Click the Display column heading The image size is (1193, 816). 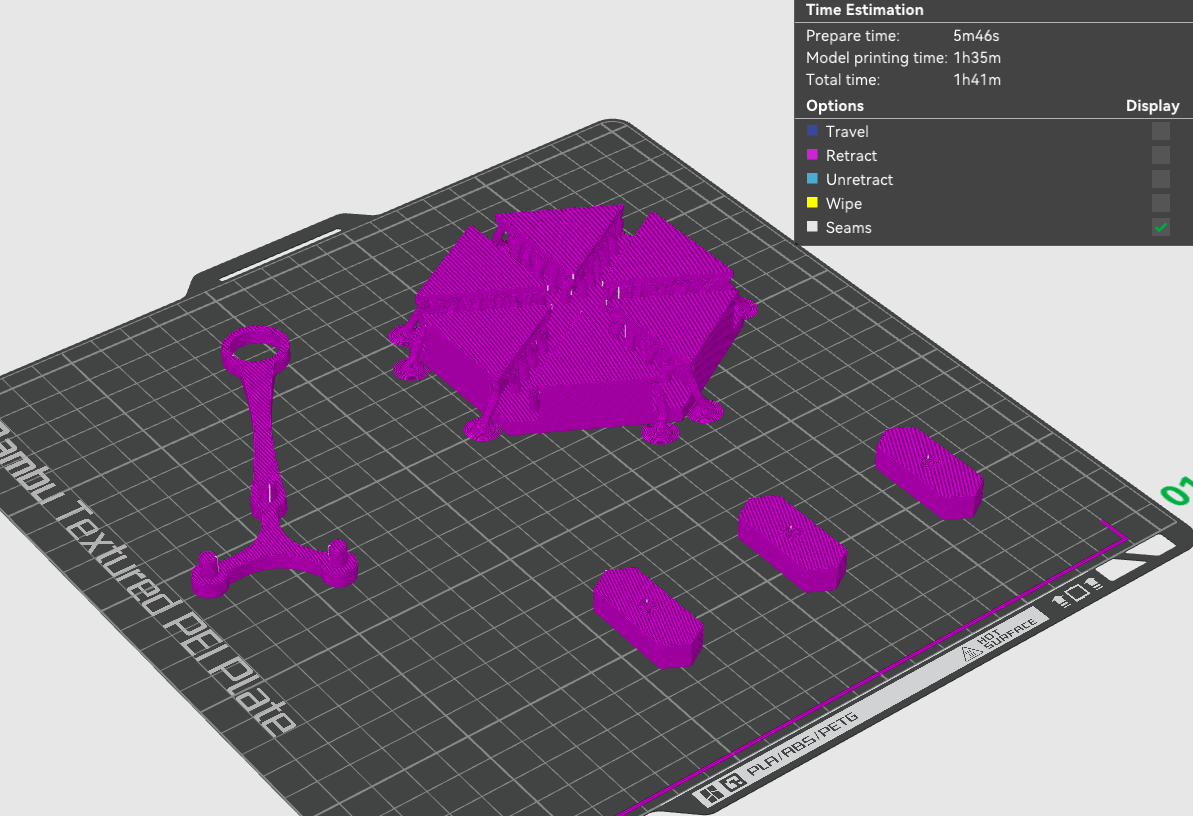click(x=1152, y=106)
